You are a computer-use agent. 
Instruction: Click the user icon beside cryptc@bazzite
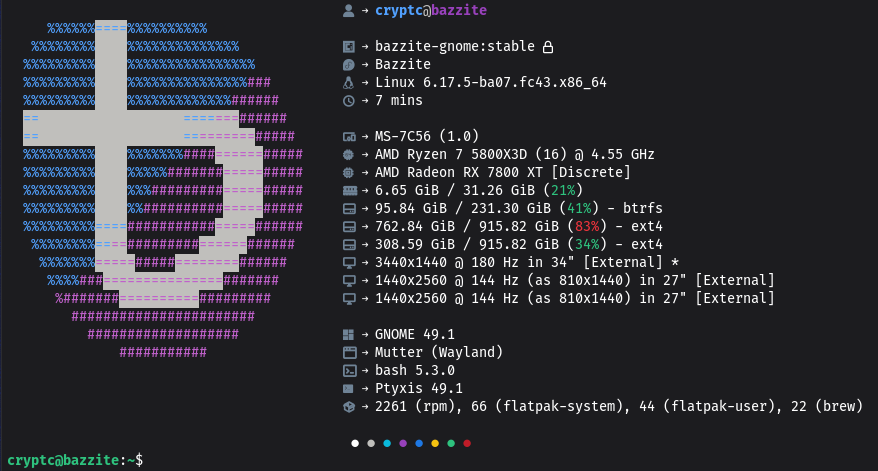(348, 11)
